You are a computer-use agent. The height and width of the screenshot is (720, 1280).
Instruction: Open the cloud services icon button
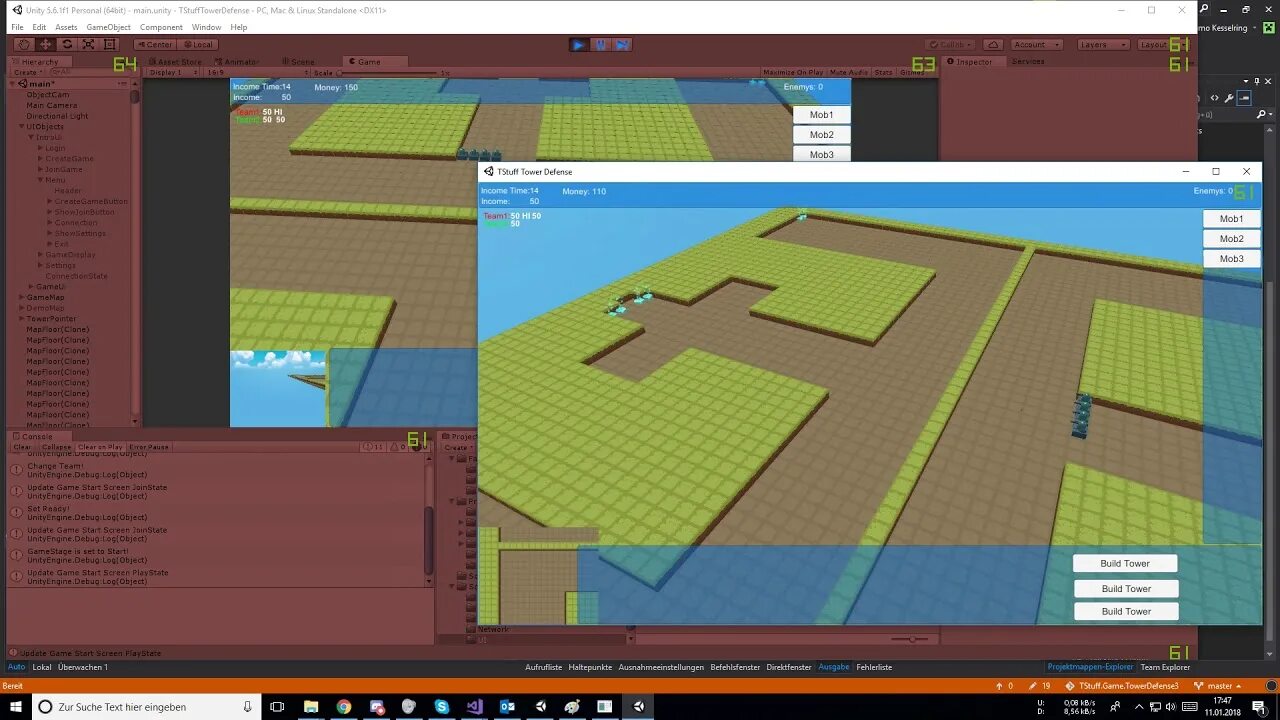coord(993,44)
